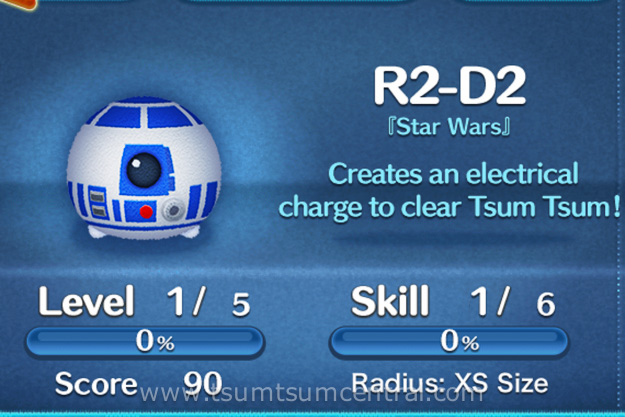Tap the R2-D2 Tsum Tsum plush image
This screenshot has height=417, width=625.
(x=143, y=168)
